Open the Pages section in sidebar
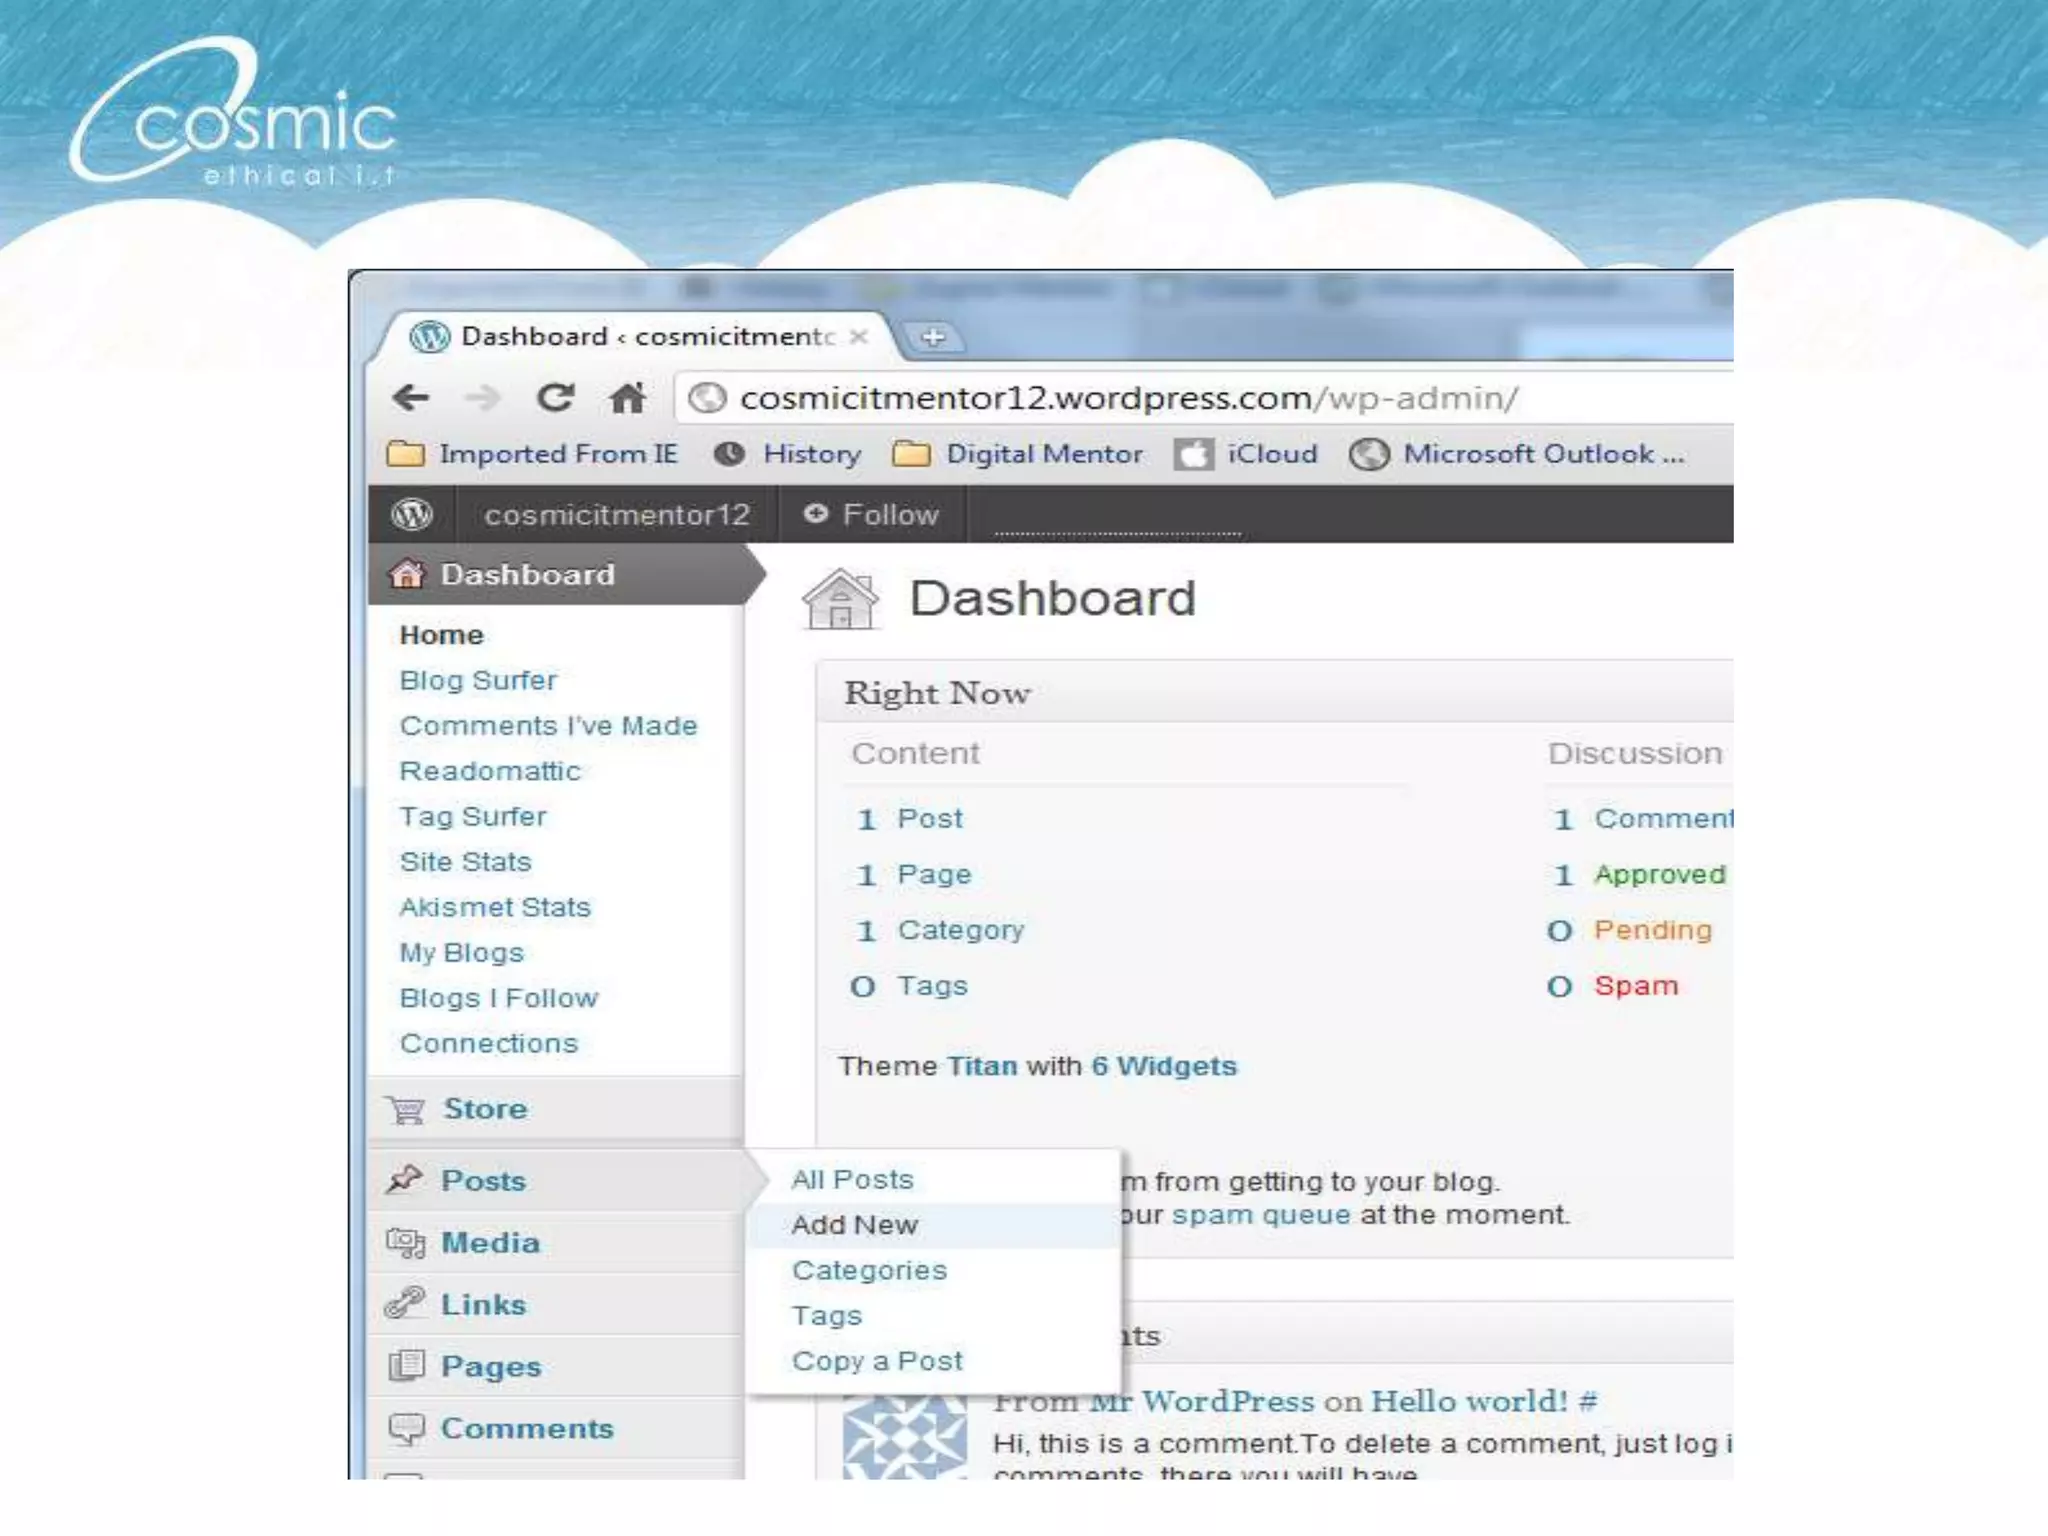 point(490,1367)
